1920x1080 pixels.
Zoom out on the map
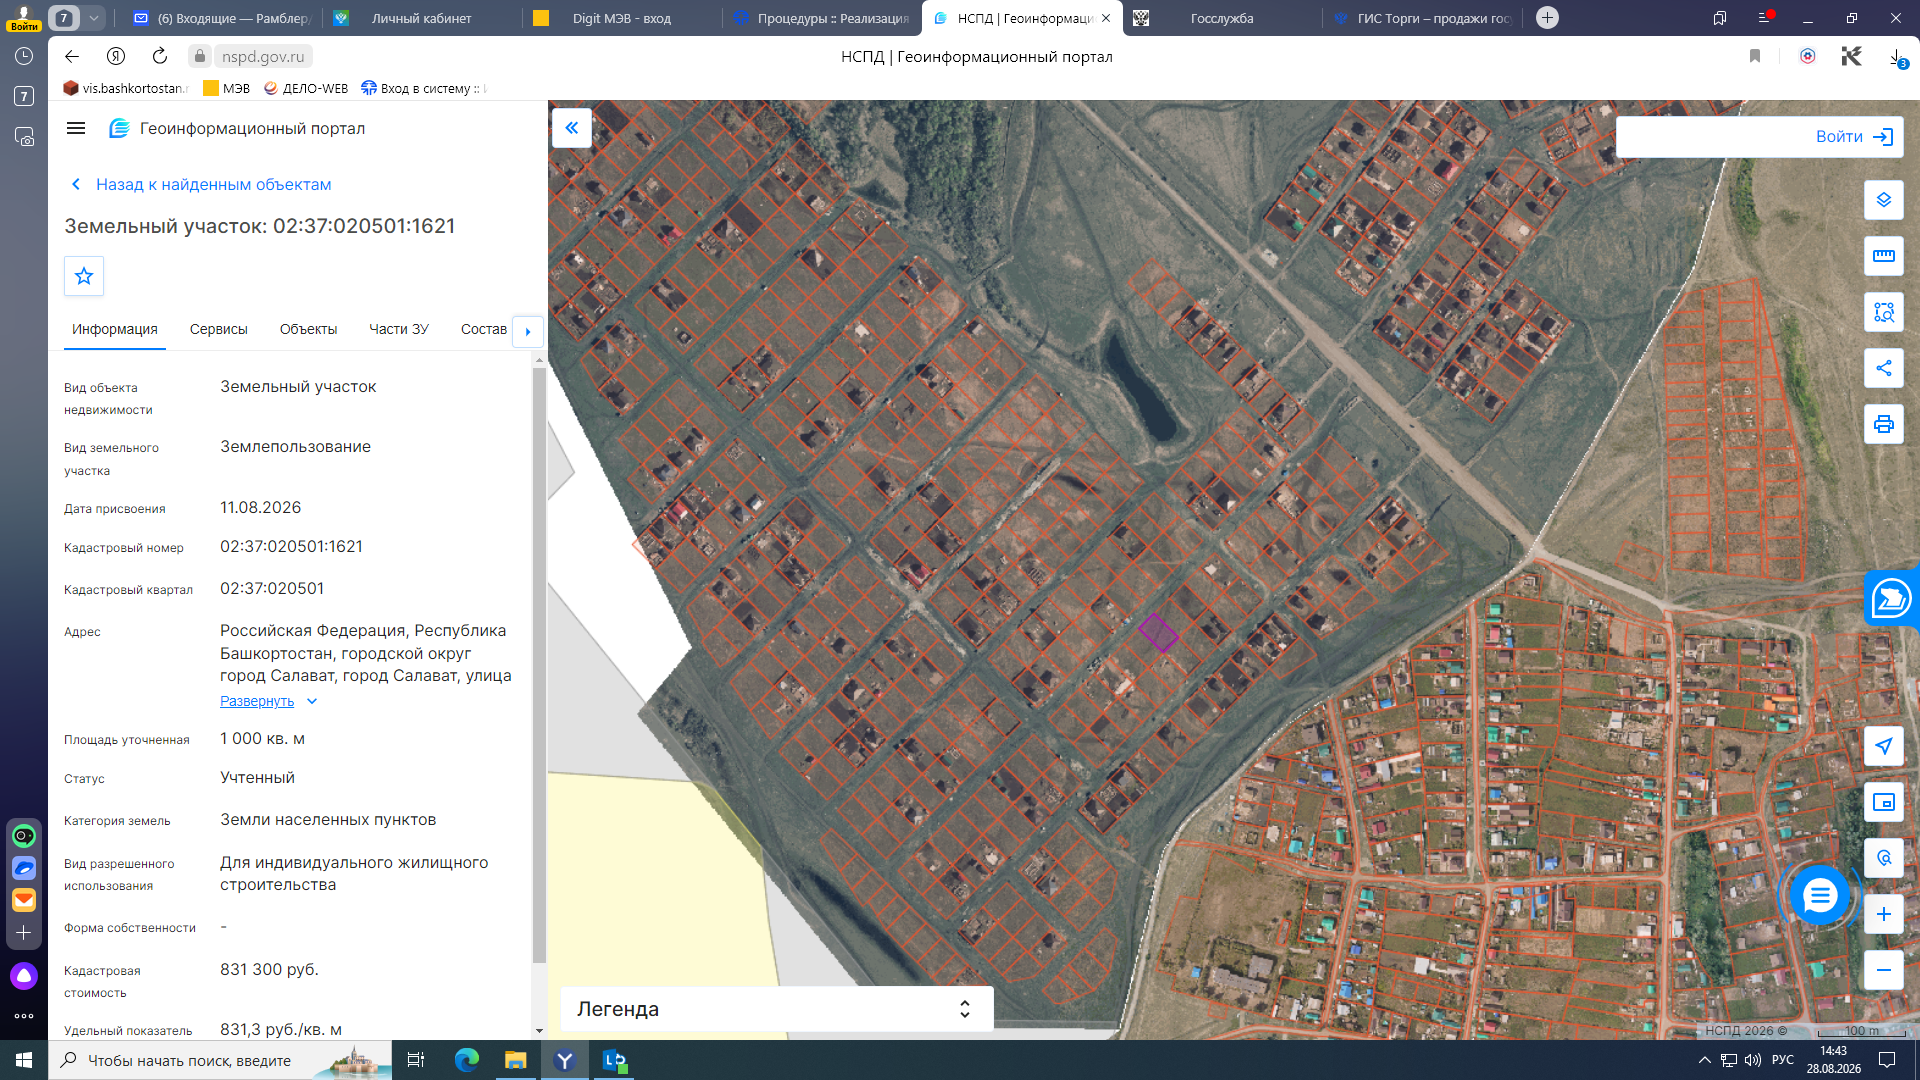tap(1883, 970)
